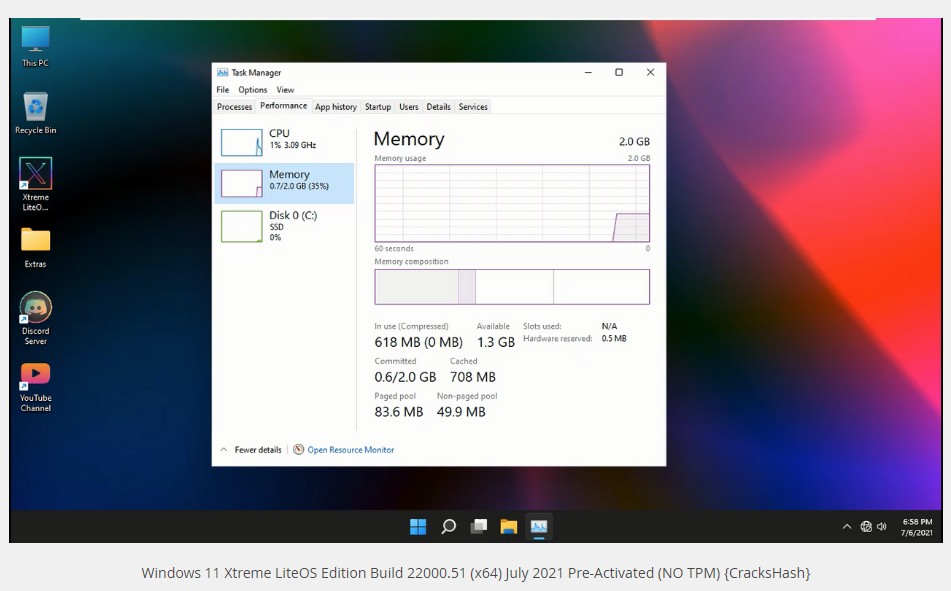
Task: Open Task View on the taskbar
Action: (479, 526)
